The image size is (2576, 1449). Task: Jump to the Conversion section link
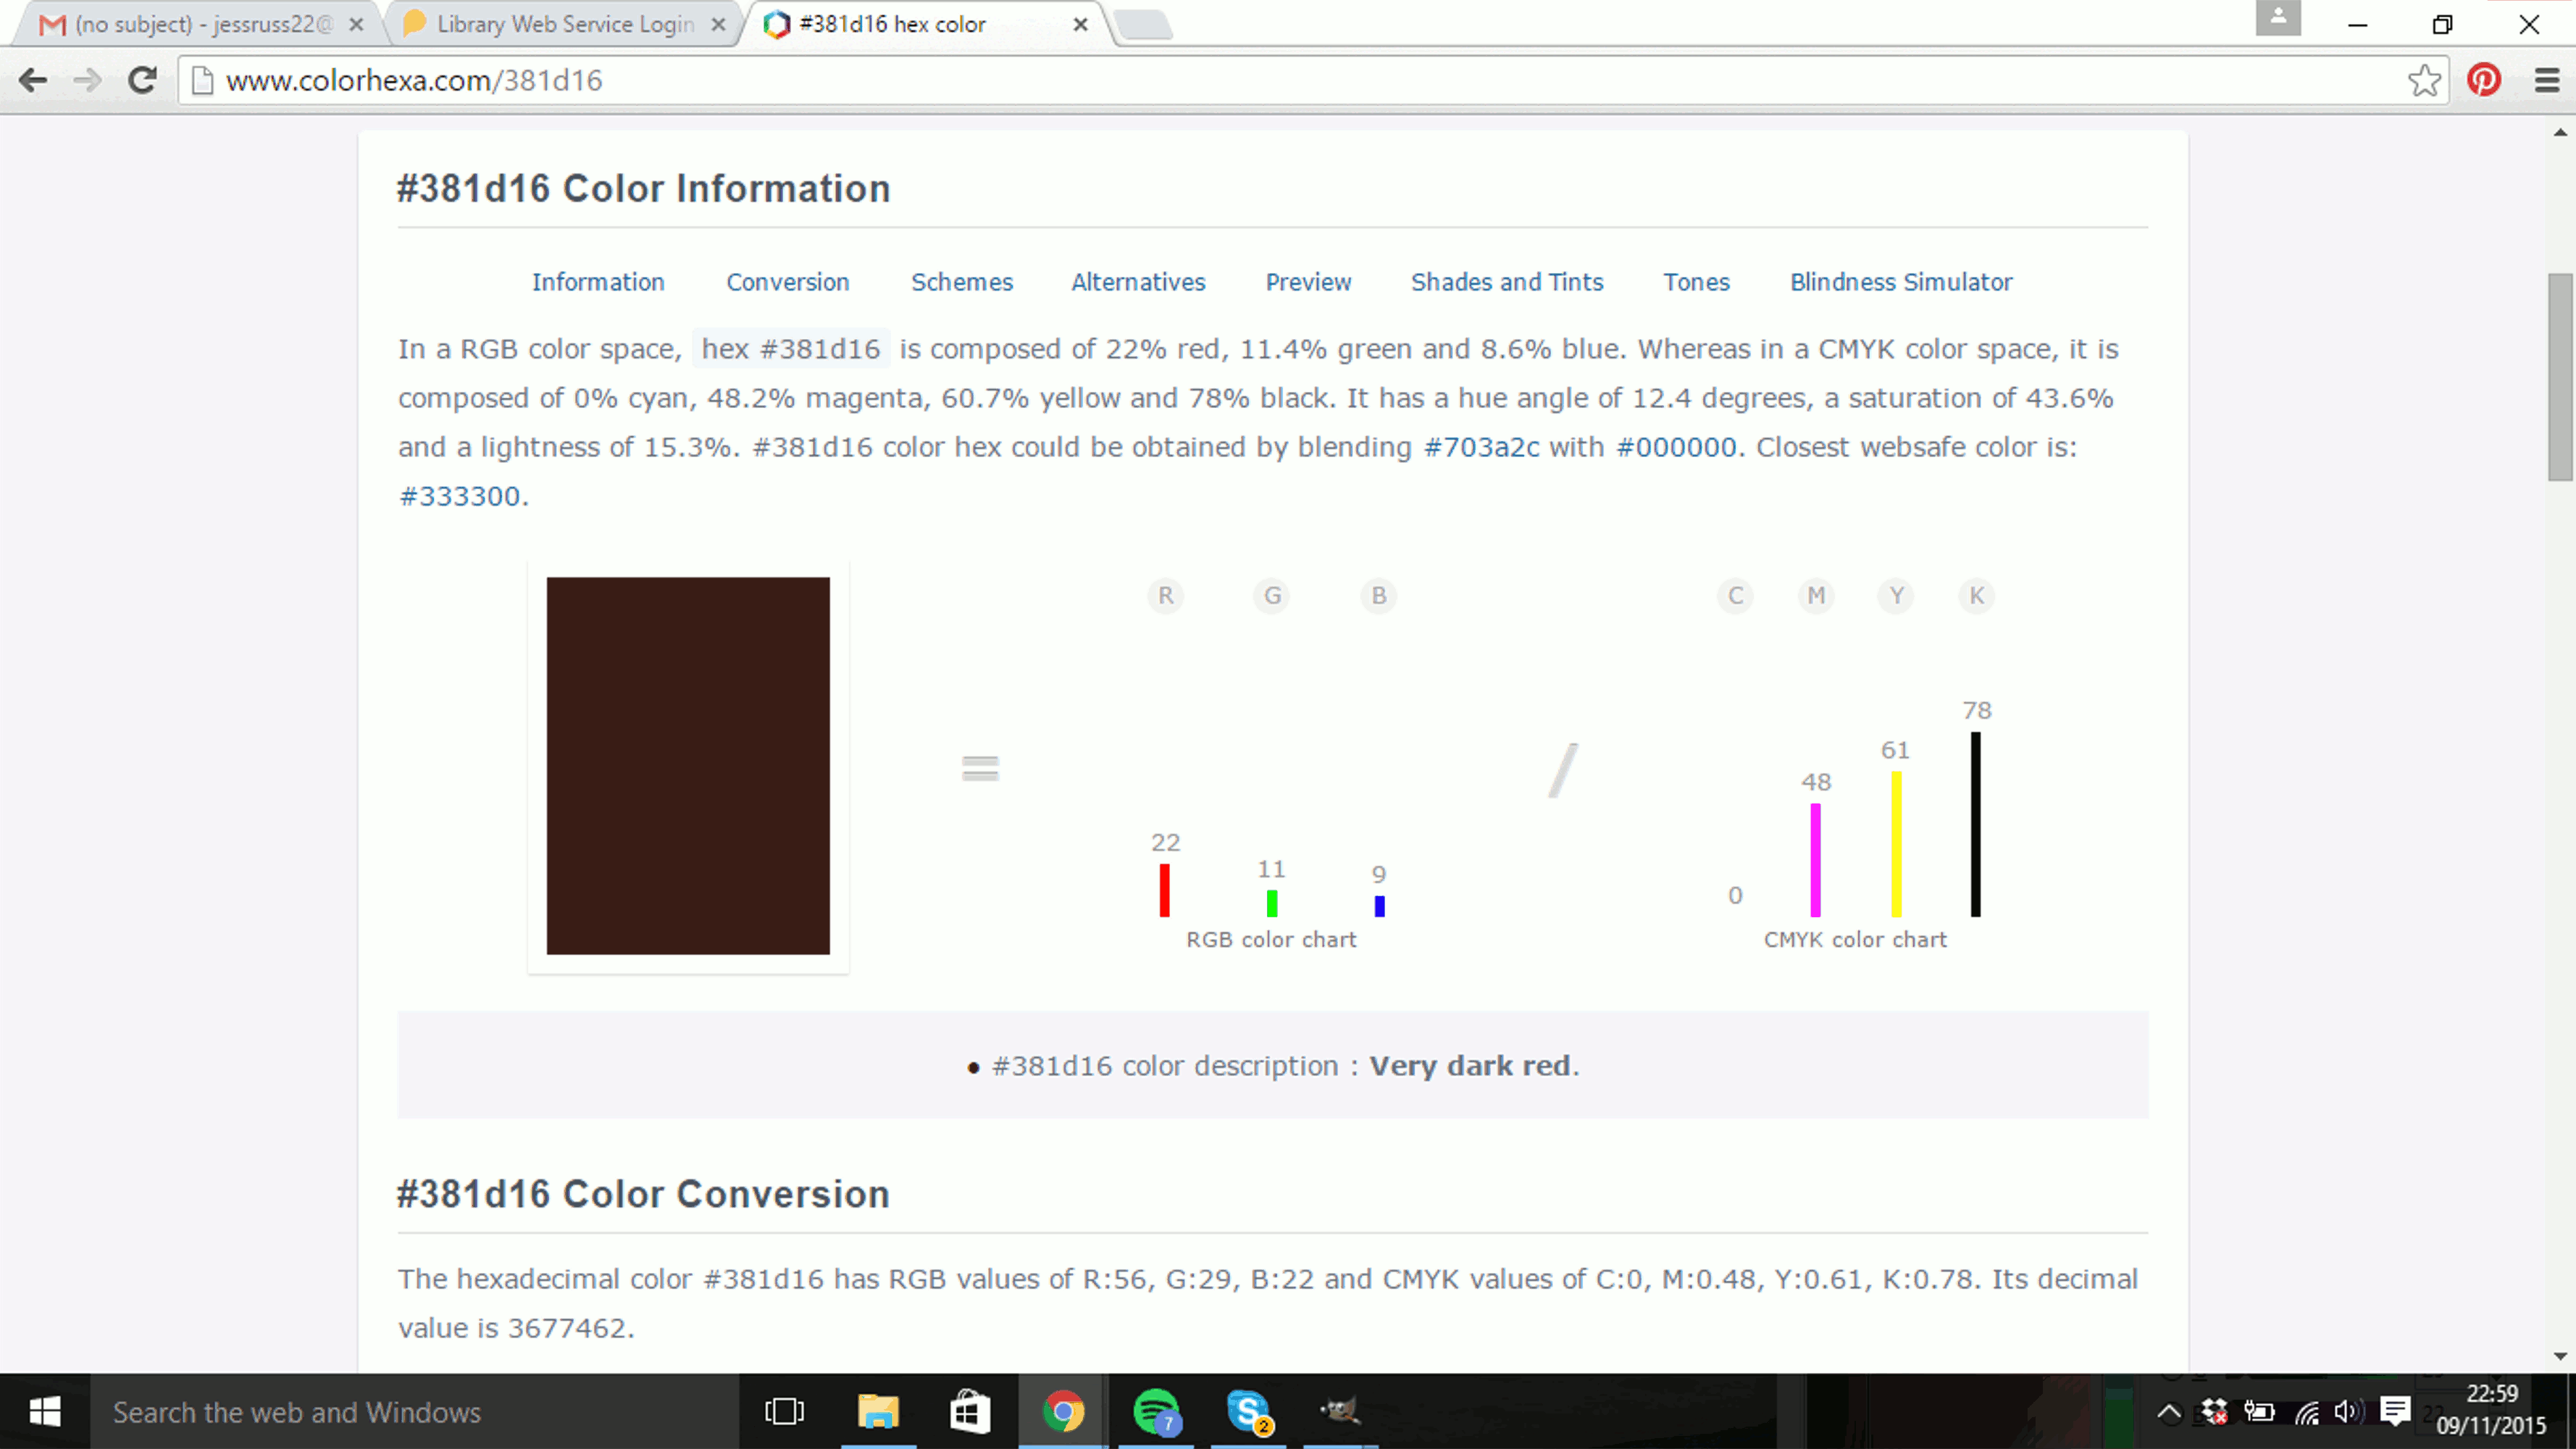[788, 282]
